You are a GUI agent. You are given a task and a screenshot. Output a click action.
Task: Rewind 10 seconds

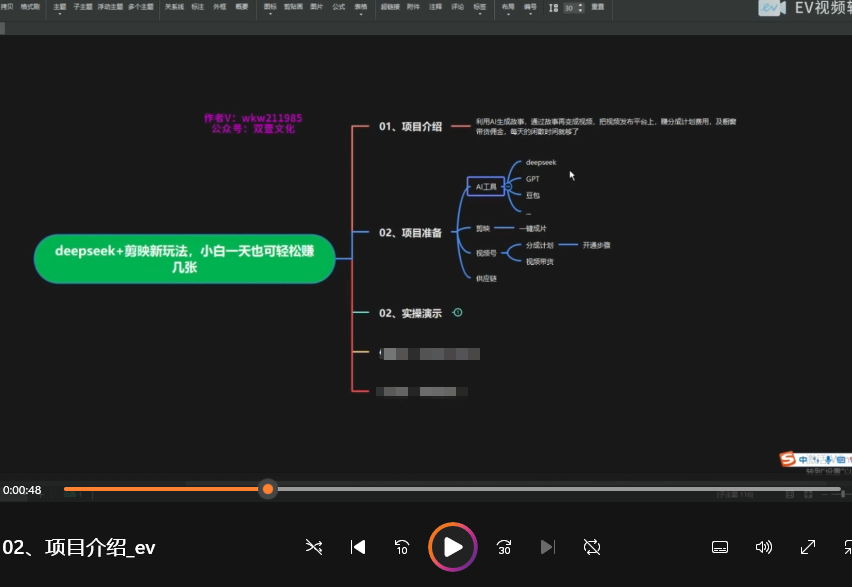402,547
